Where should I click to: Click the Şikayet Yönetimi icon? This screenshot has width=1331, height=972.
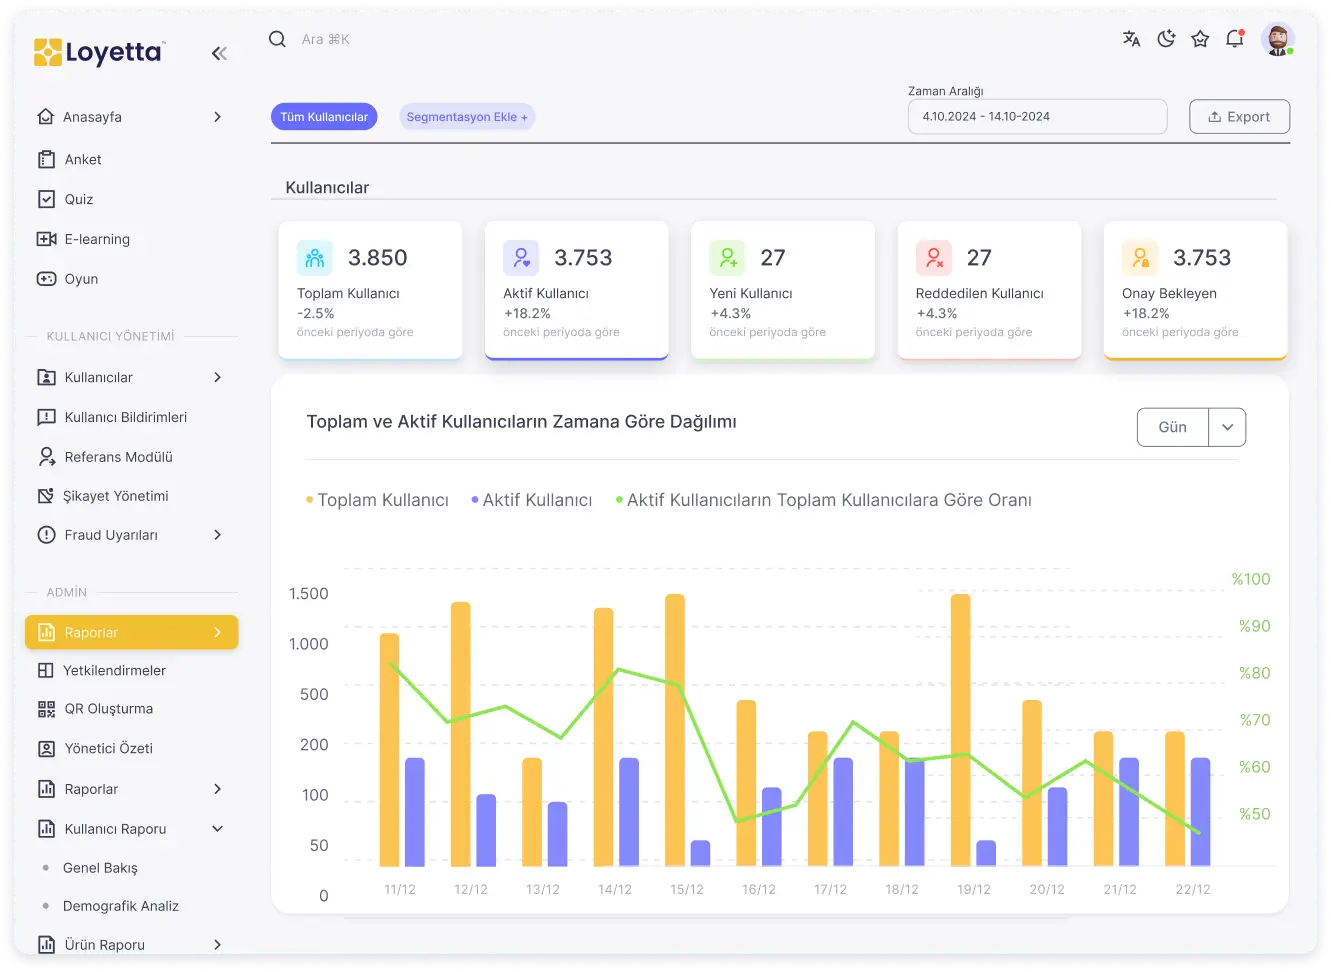pos(46,496)
